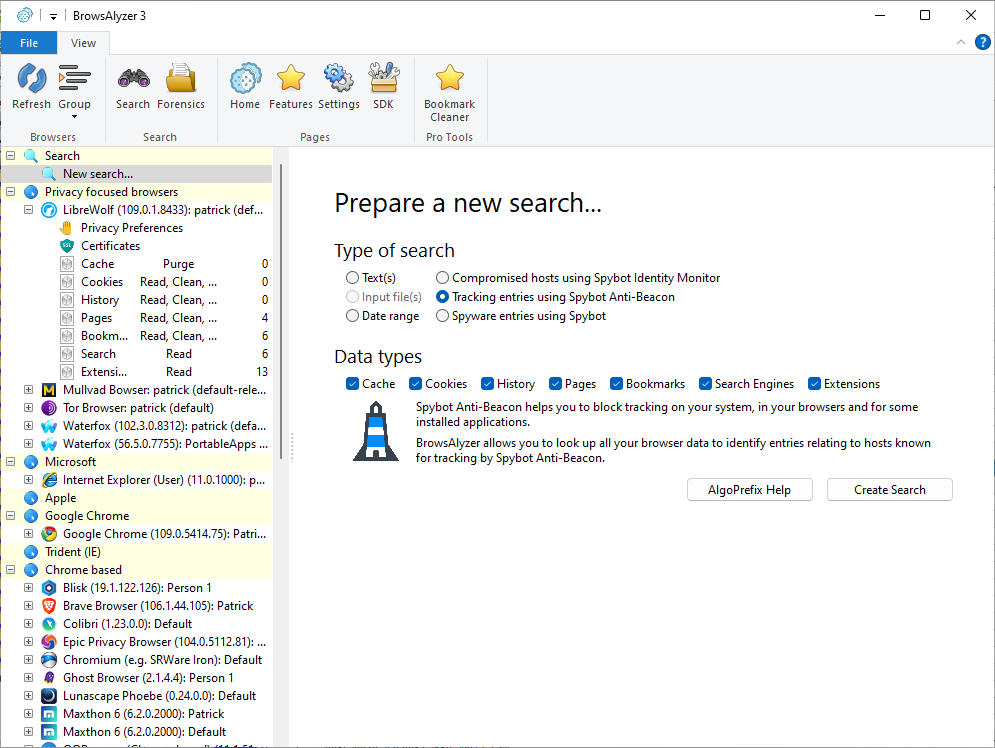Open the LibreWolf History row
The image size is (995, 748).
(x=165, y=299)
